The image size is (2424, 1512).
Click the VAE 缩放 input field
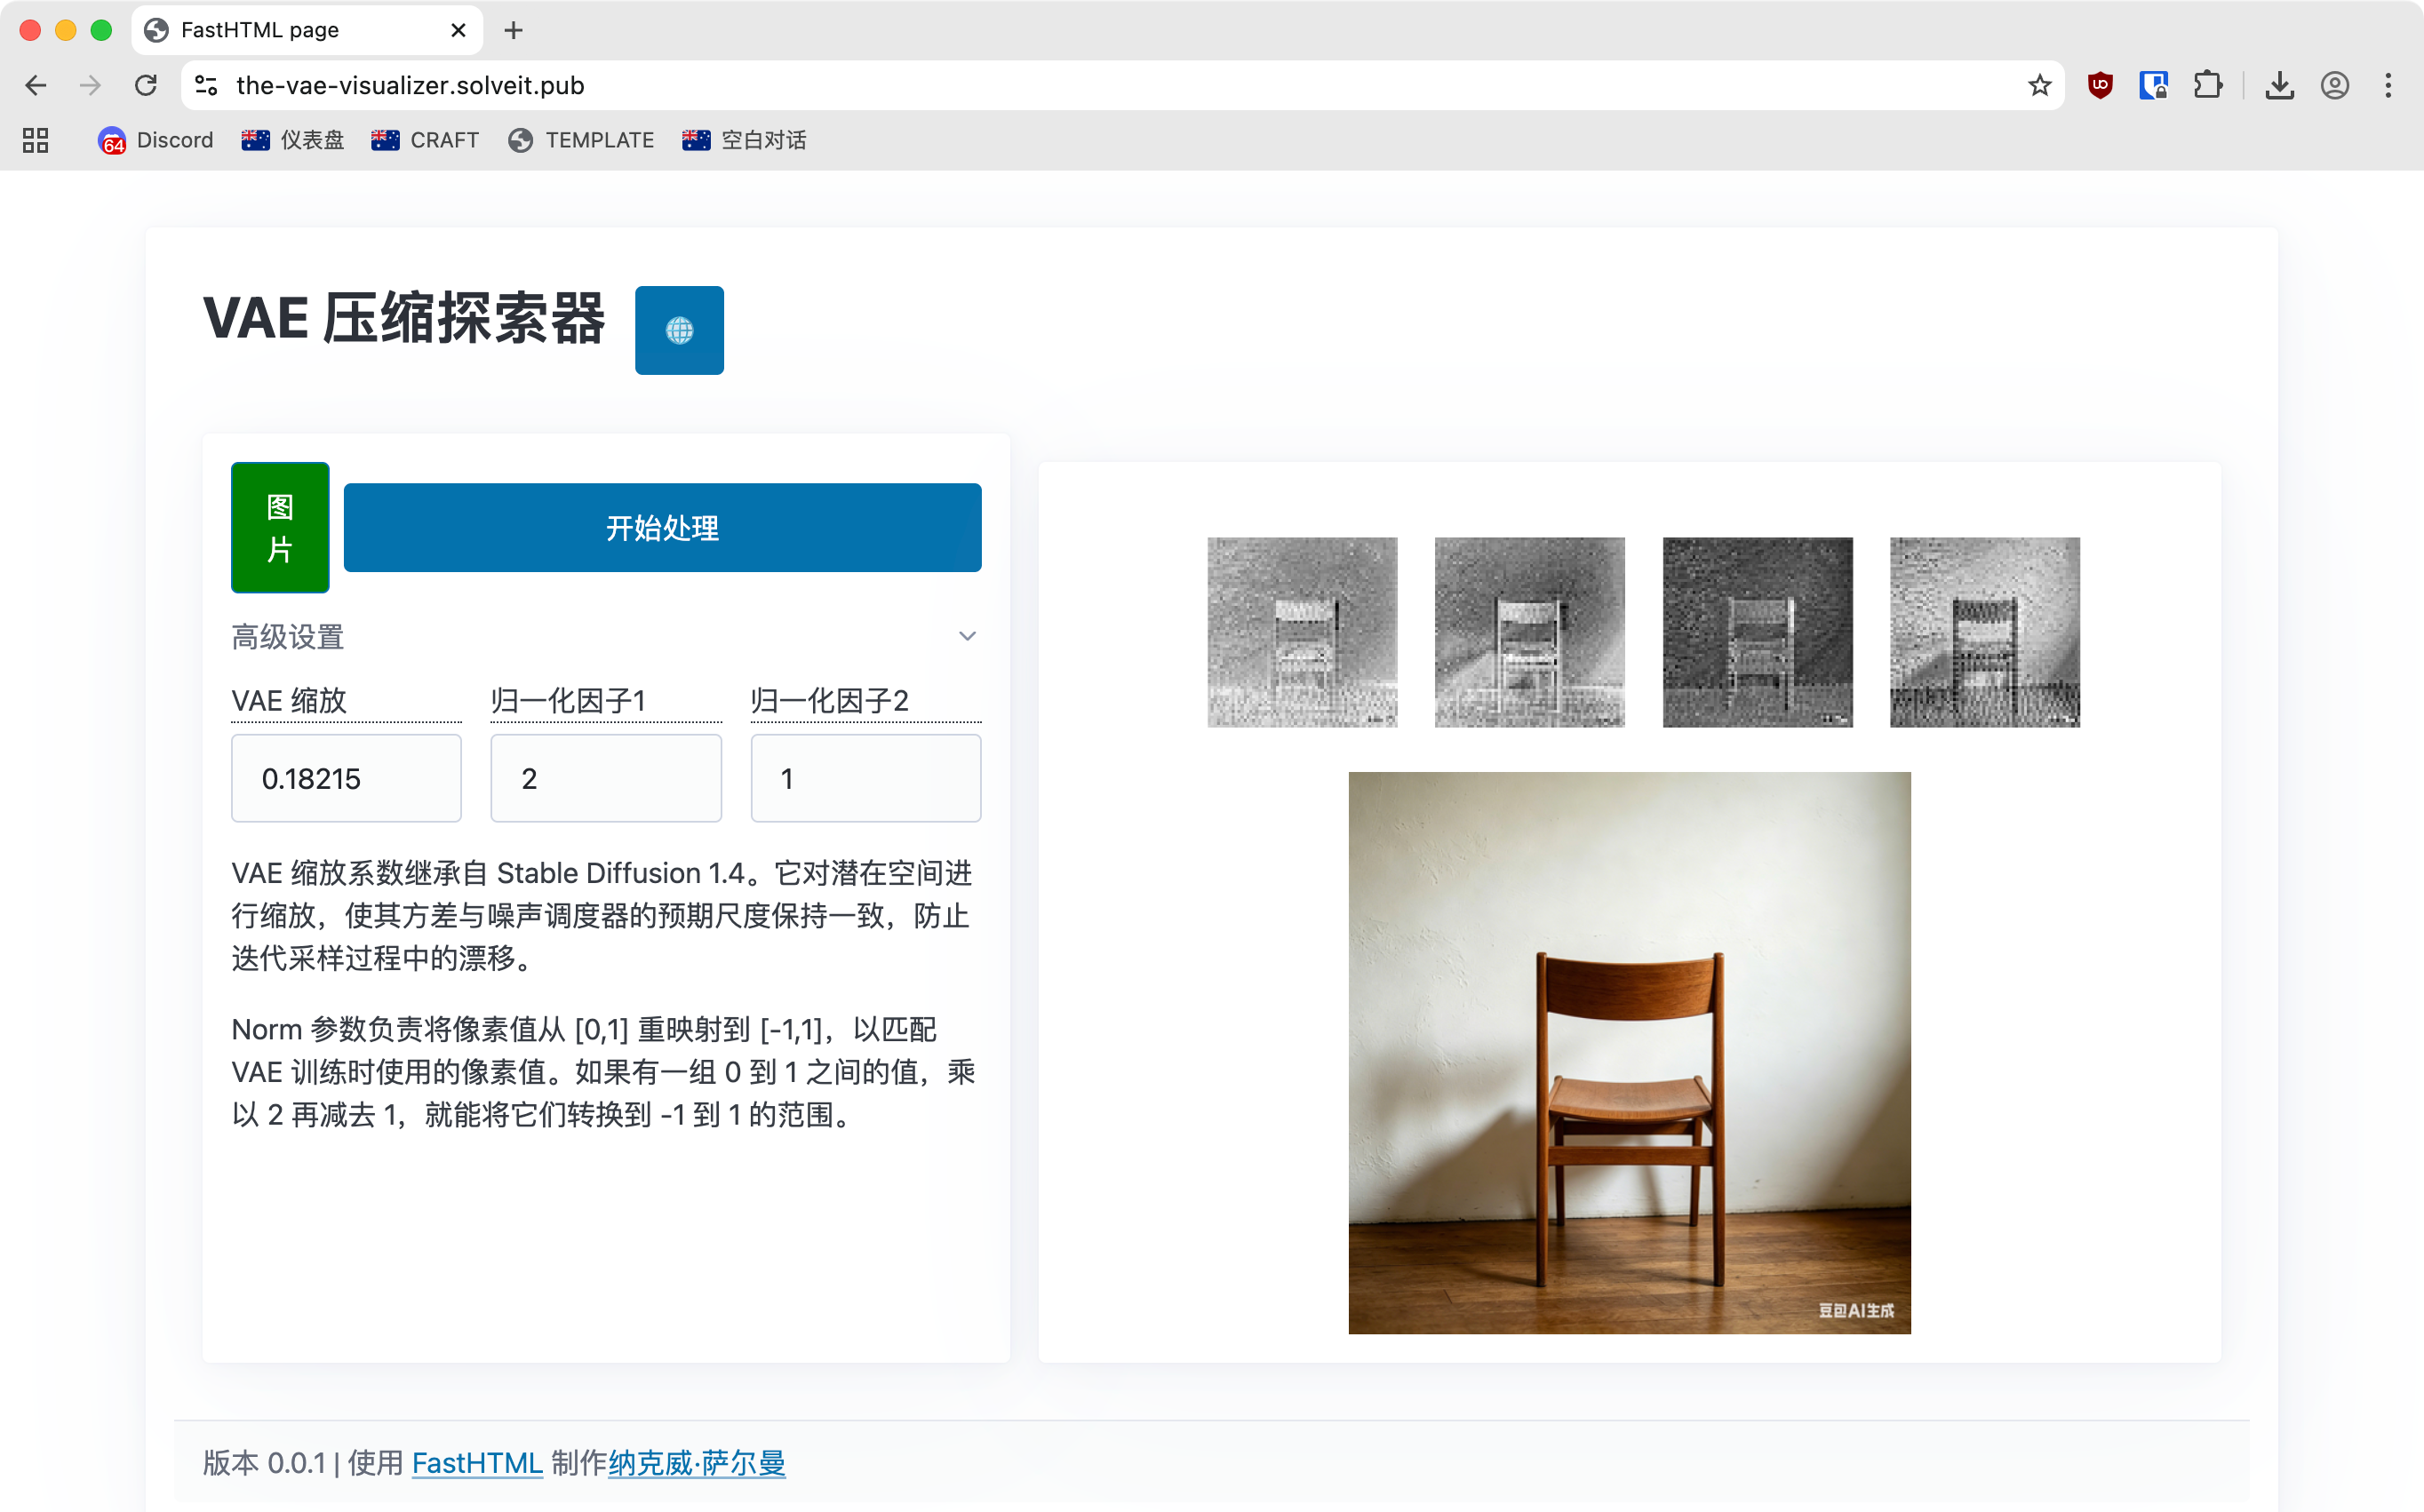[x=346, y=778]
